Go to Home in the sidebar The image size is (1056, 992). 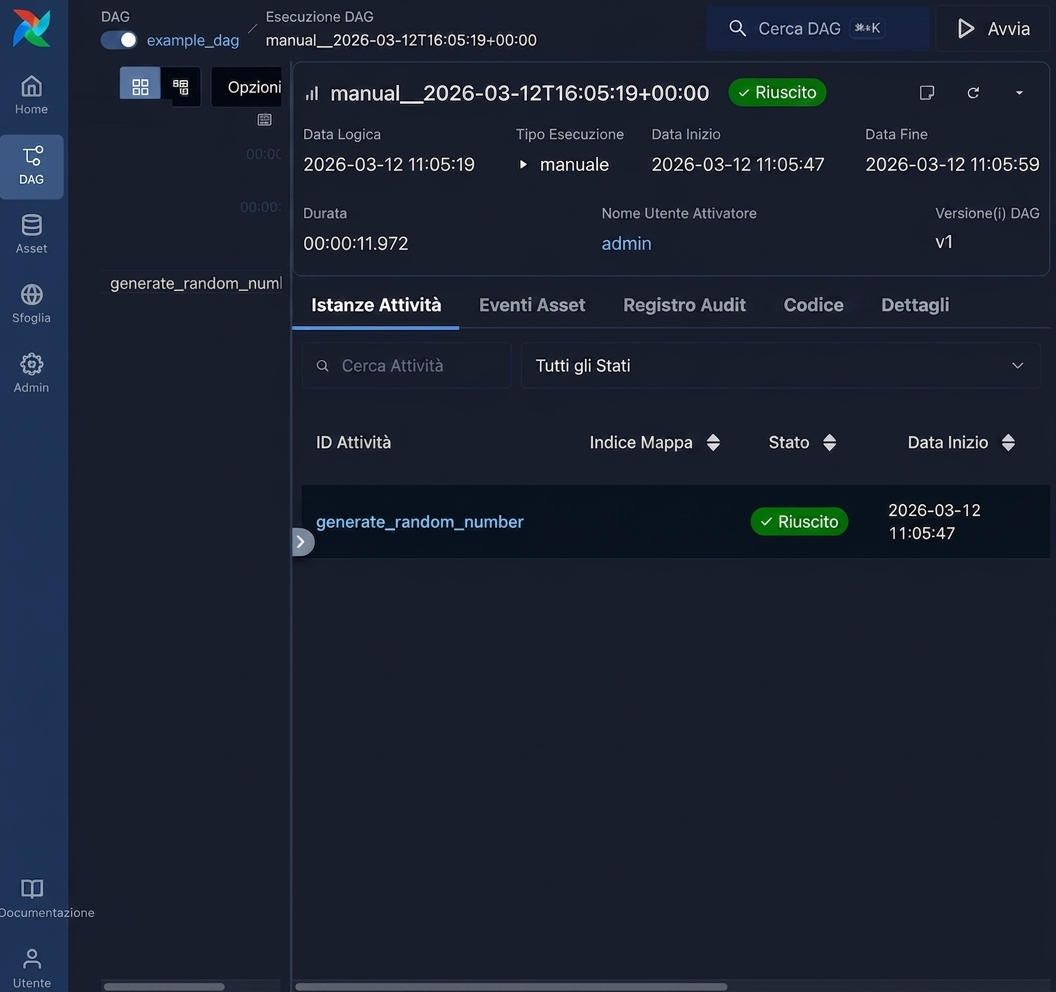(32, 96)
